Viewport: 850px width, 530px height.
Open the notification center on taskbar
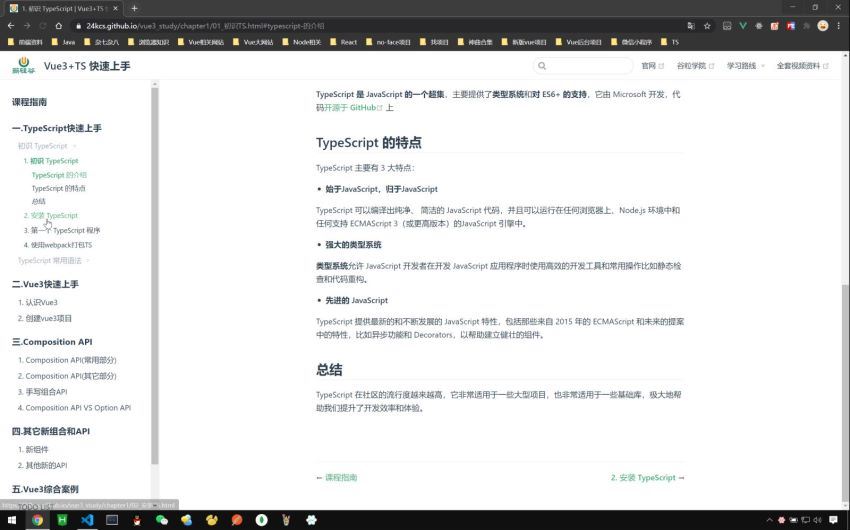(833, 520)
